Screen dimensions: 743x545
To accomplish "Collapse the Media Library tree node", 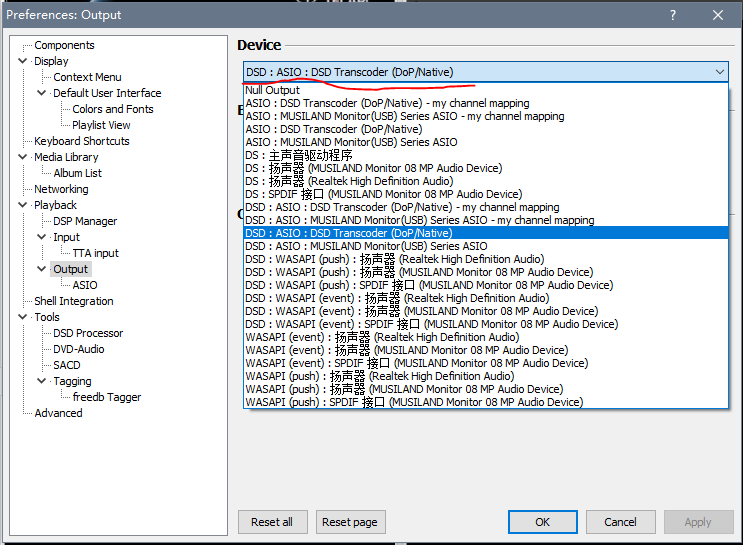I will tap(22, 156).
